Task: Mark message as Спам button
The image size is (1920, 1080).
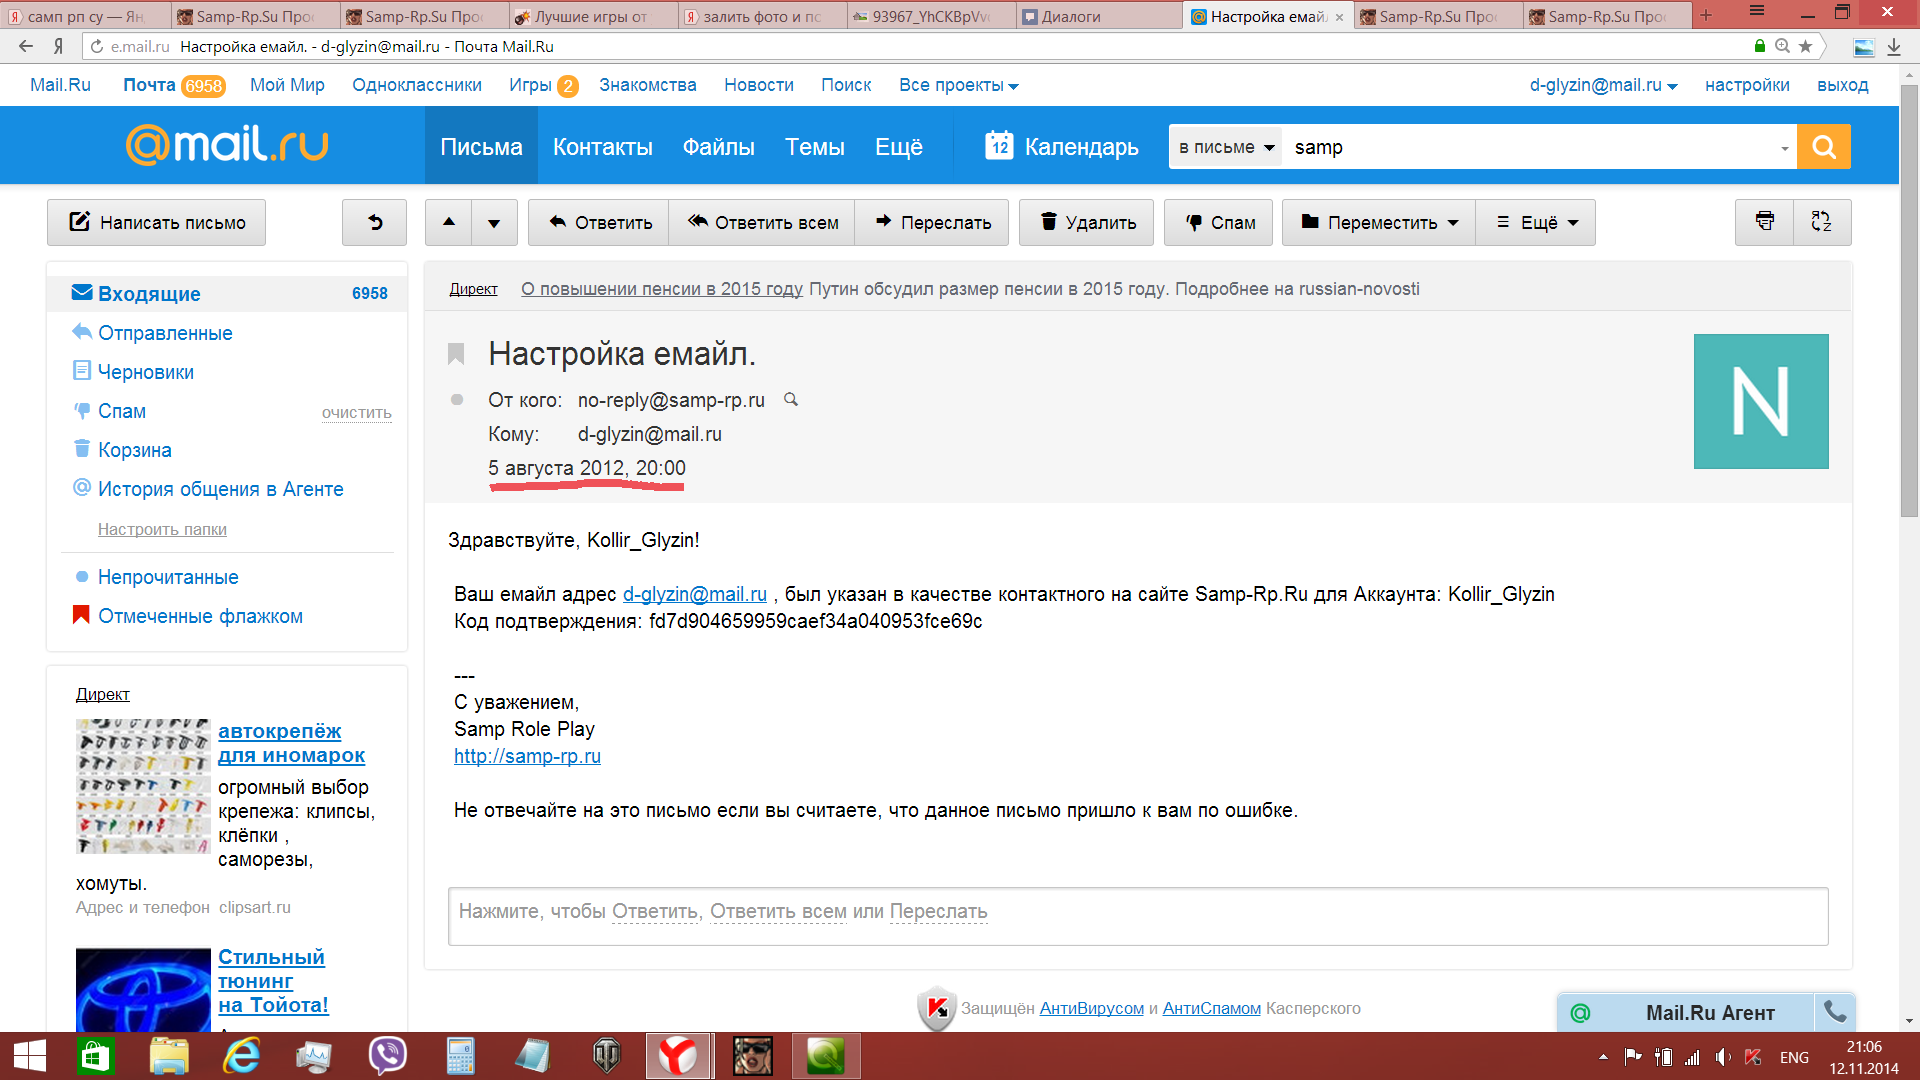Action: tap(1219, 222)
